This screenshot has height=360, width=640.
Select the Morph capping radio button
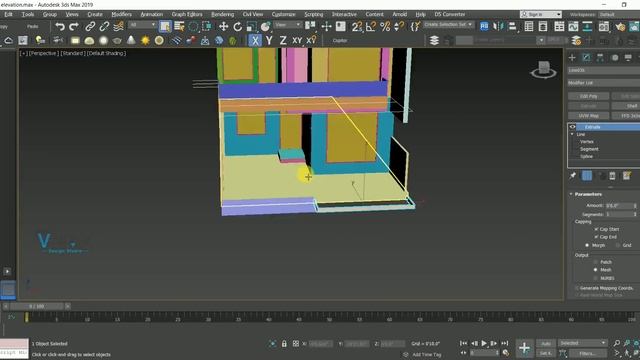coord(587,245)
